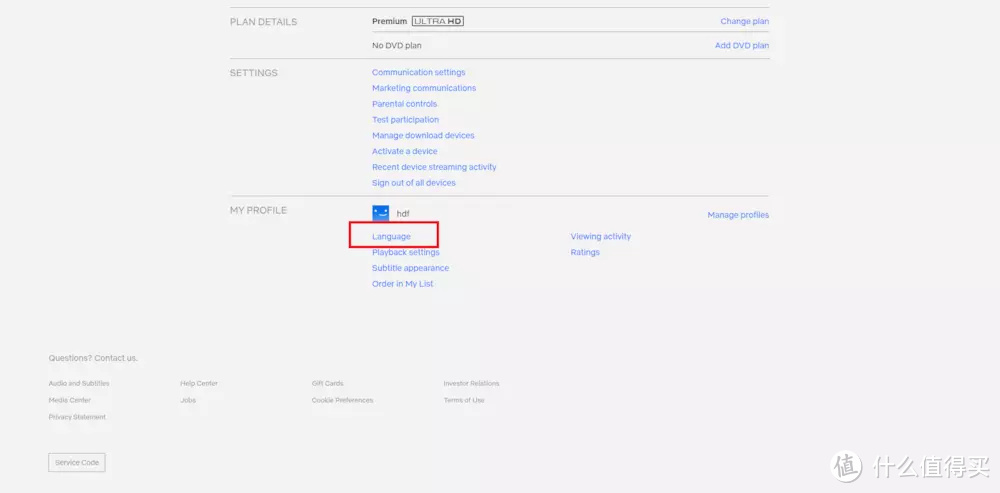Open the Language setting link
Image resolution: width=1000 pixels, height=493 pixels.
tap(391, 236)
